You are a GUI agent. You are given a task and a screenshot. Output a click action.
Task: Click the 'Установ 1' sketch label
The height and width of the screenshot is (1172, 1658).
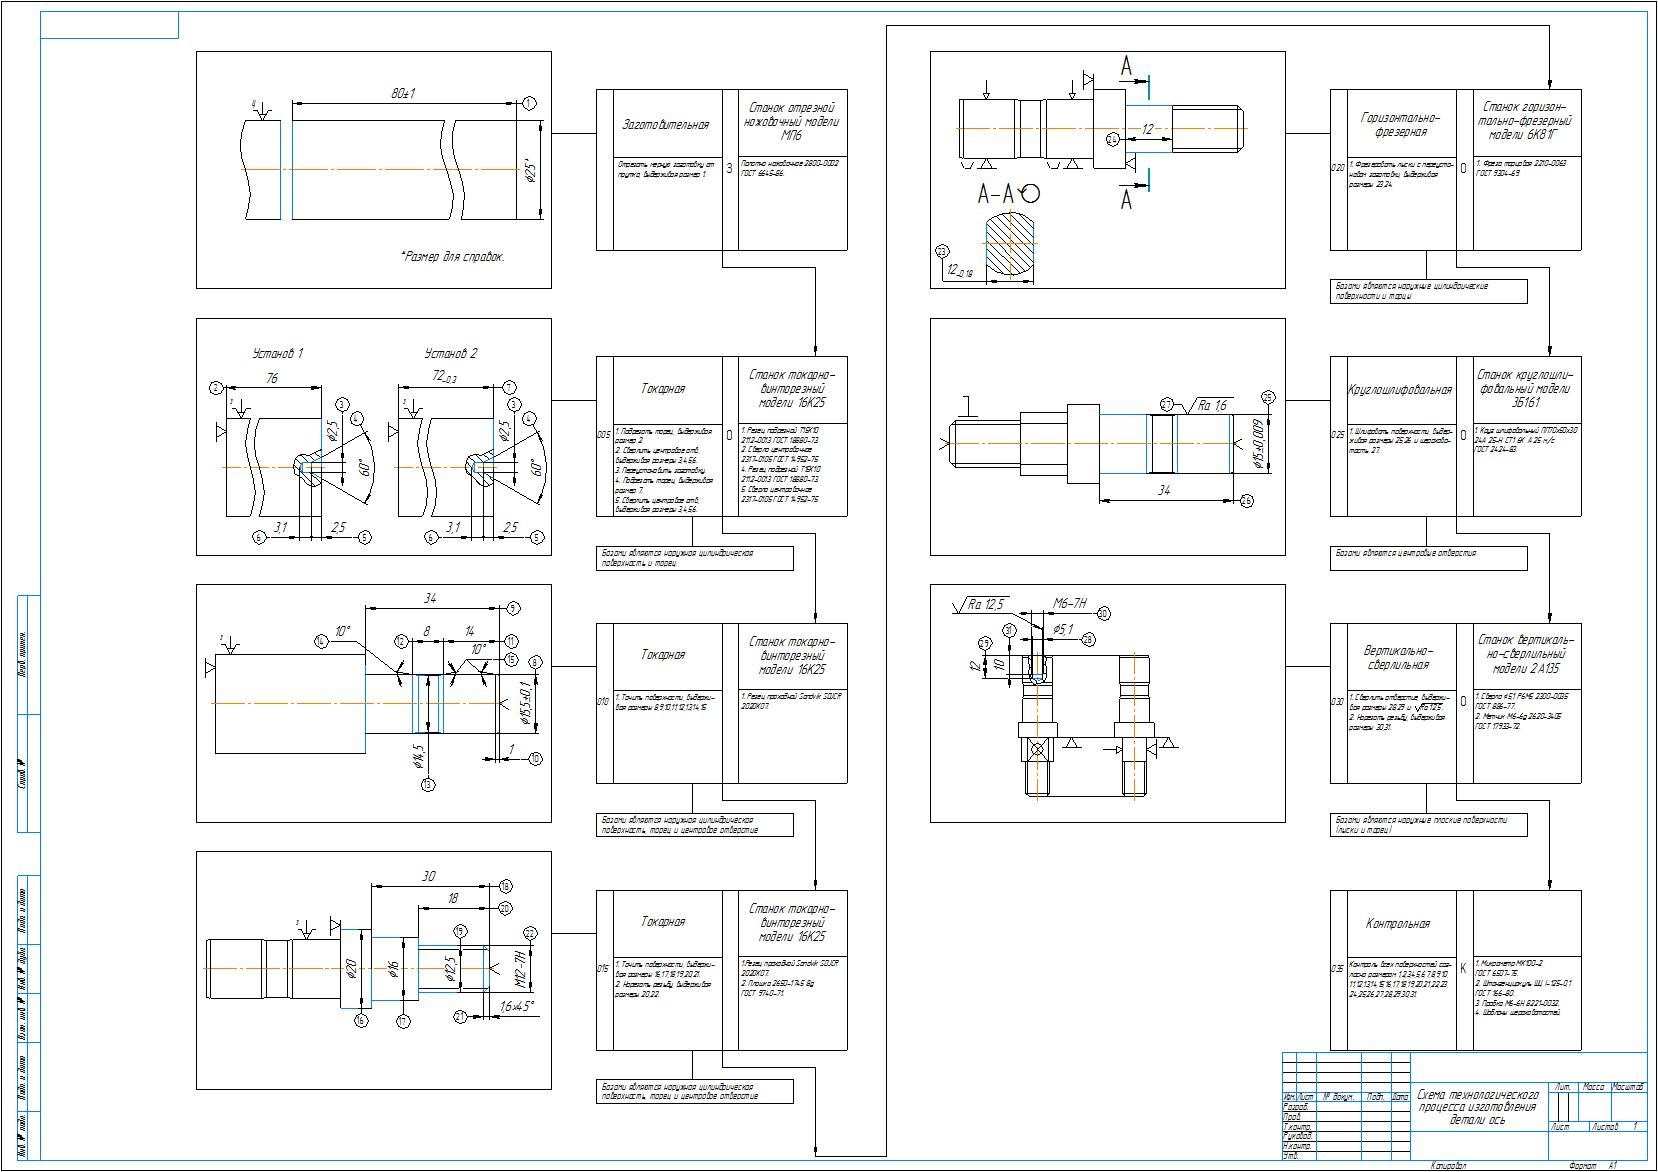click(x=277, y=353)
